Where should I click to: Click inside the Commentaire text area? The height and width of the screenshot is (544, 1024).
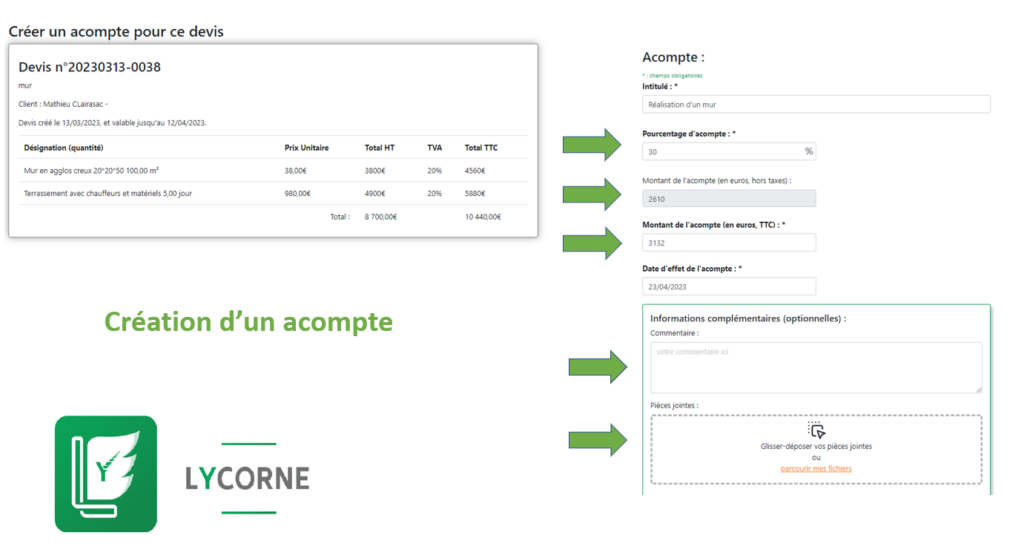pos(816,368)
